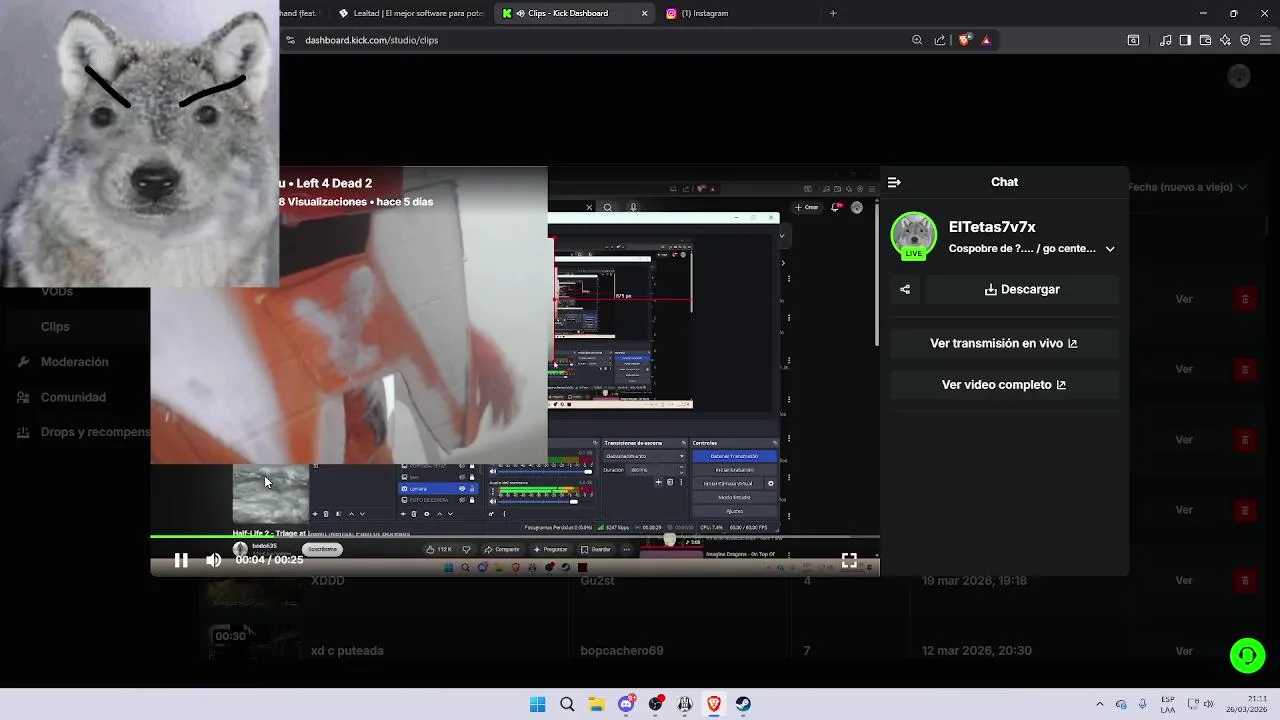Click the share page icon in the address bar
The width and height of the screenshot is (1280, 720).
(x=940, y=40)
